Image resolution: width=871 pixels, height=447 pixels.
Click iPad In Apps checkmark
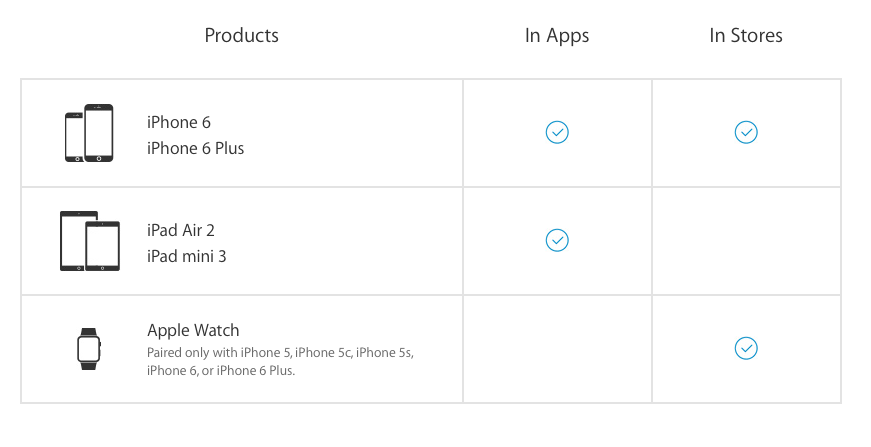[x=557, y=240]
